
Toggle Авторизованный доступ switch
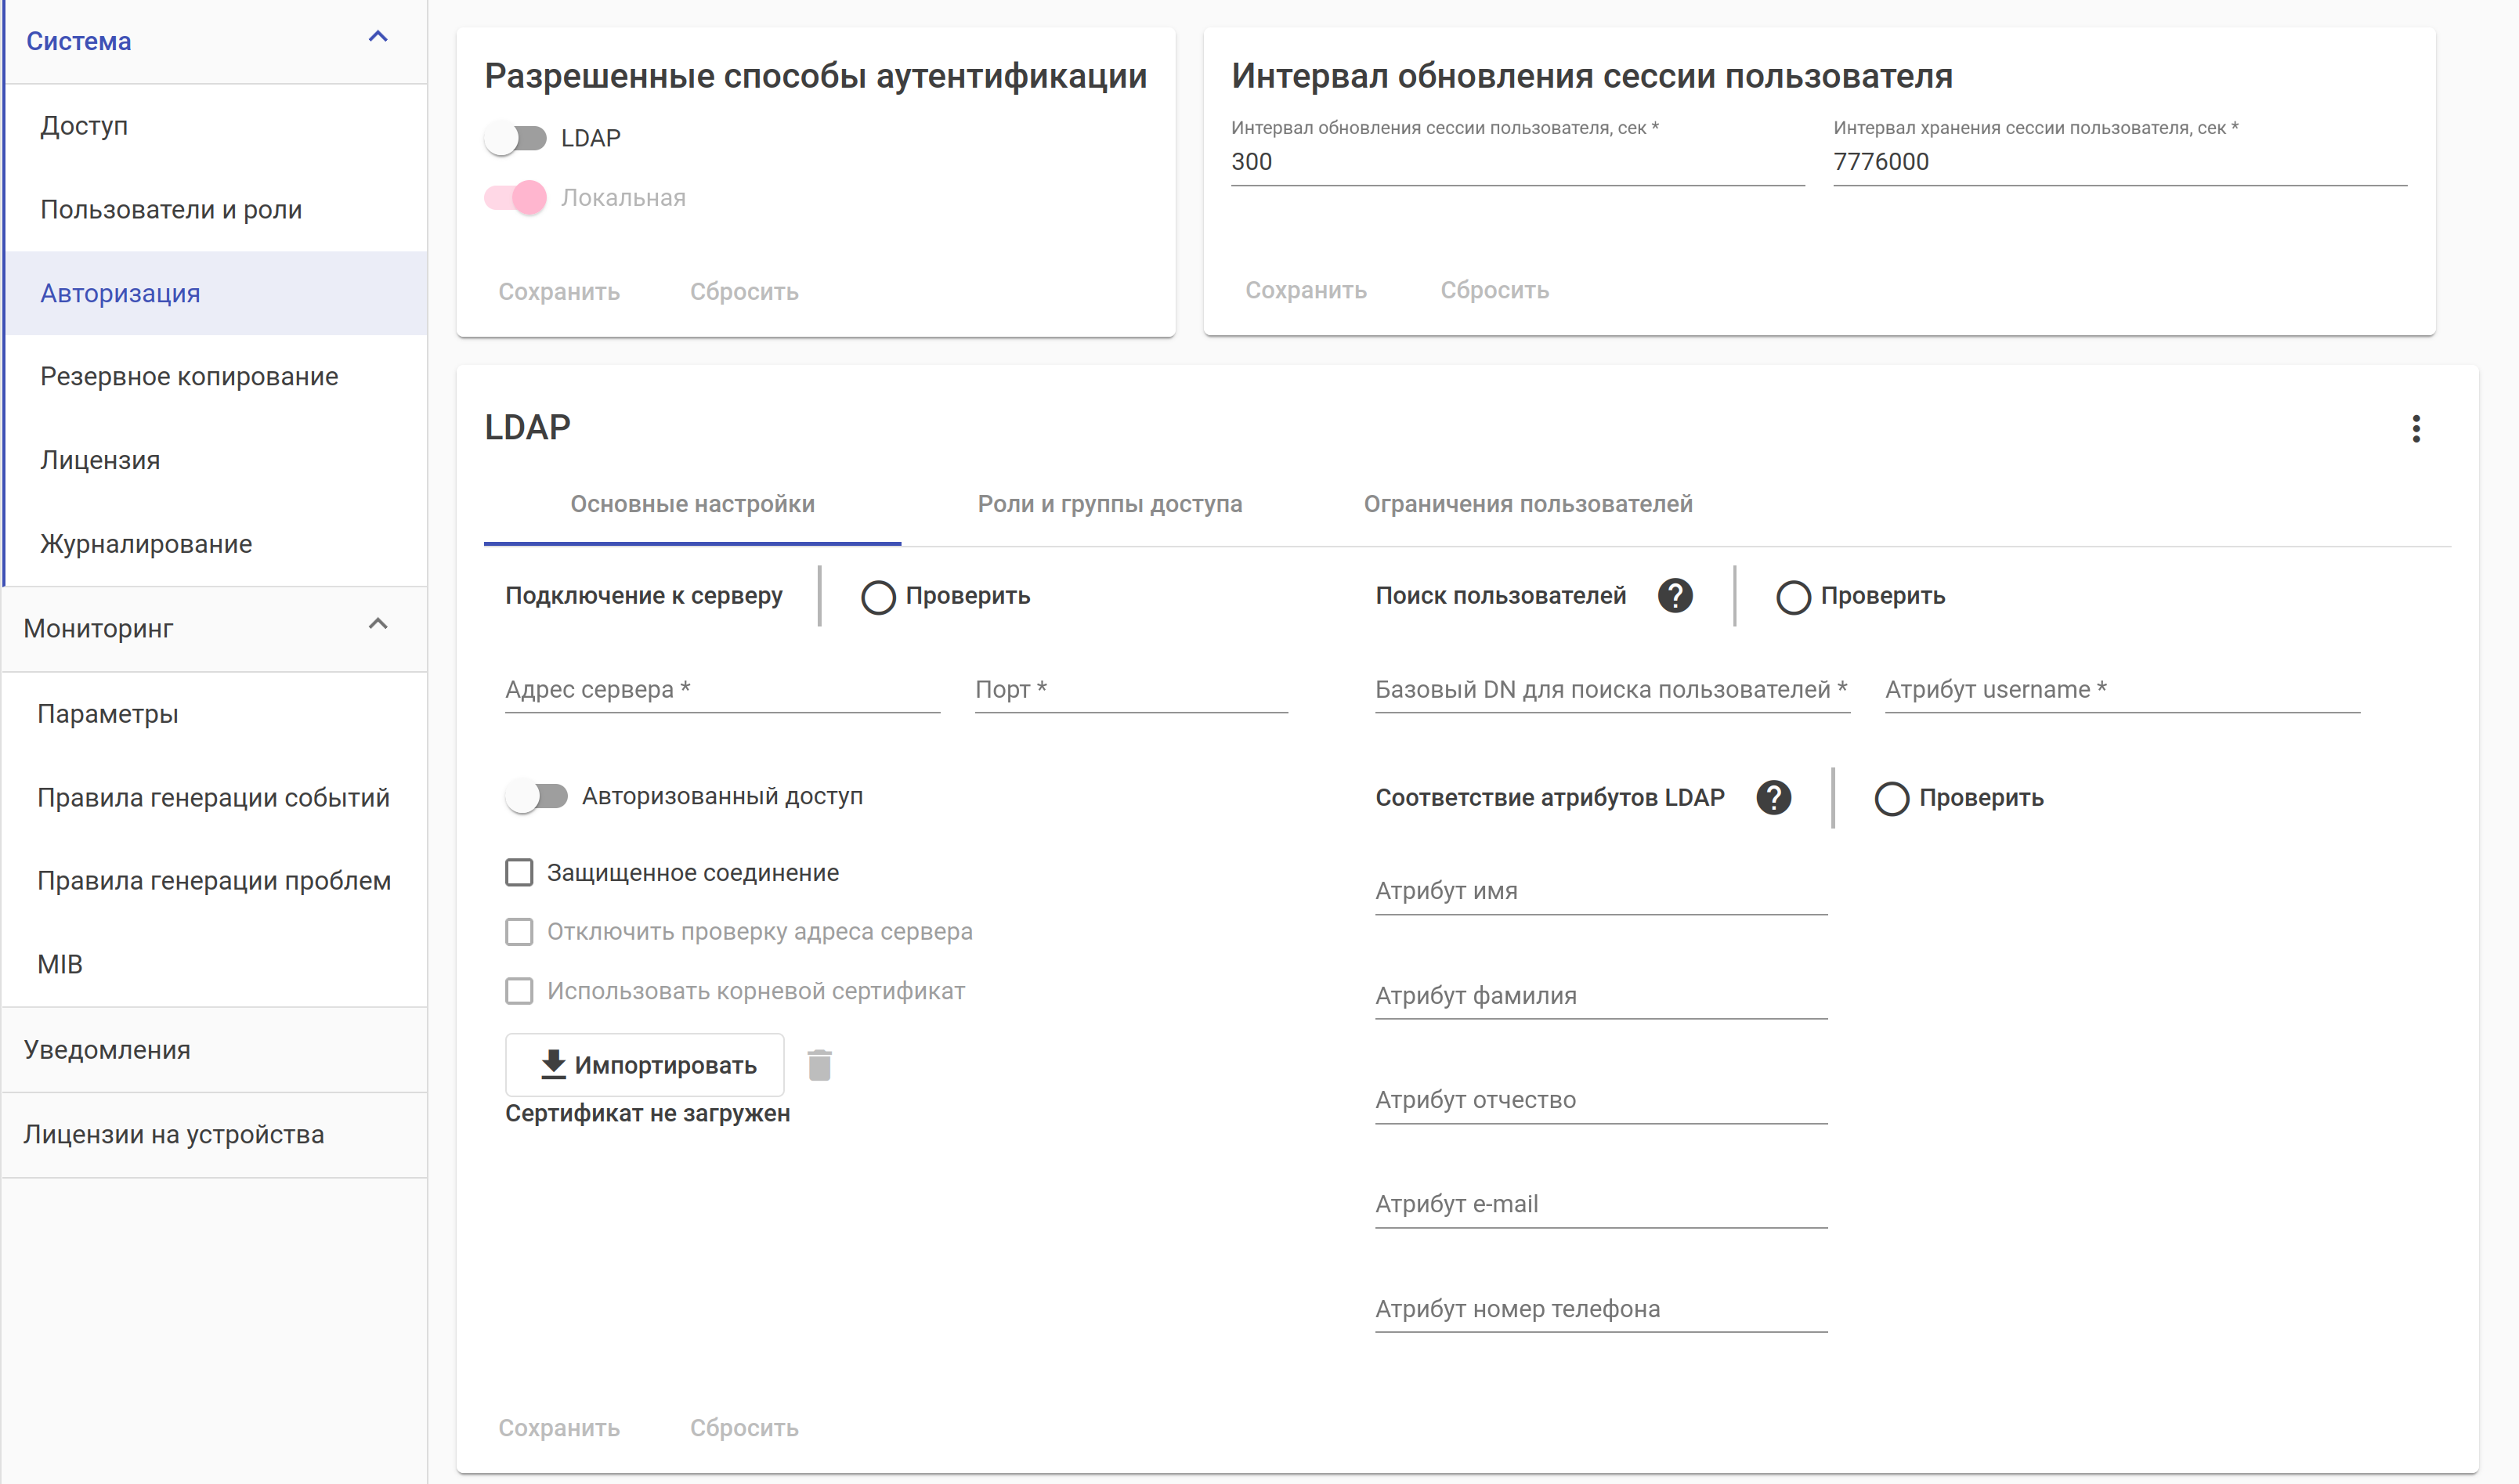[537, 796]
